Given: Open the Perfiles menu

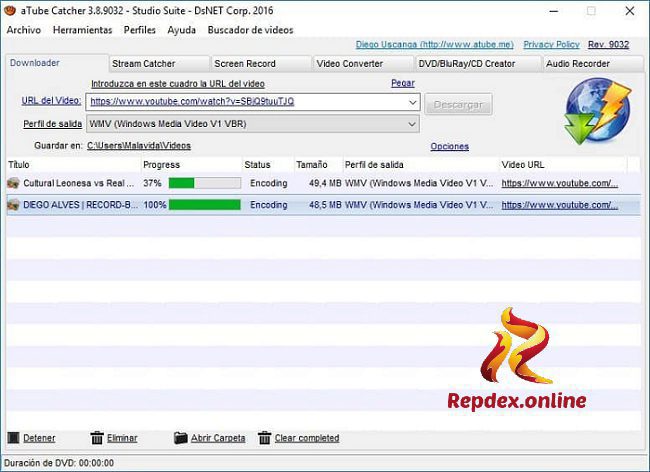Looking at the screenshot, I should click(x=140, y=30).
